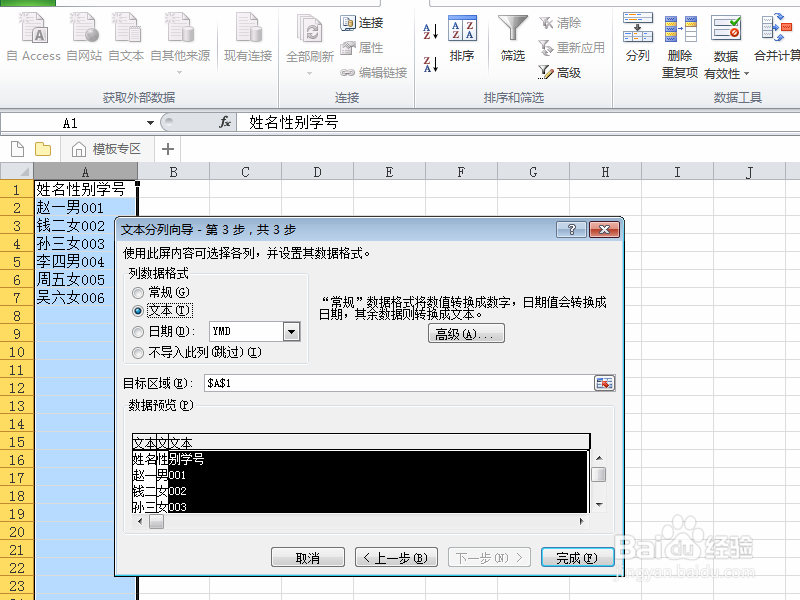Select the 常规 column data format
Screen dimensions: 800x600
[x=138, y=292]
